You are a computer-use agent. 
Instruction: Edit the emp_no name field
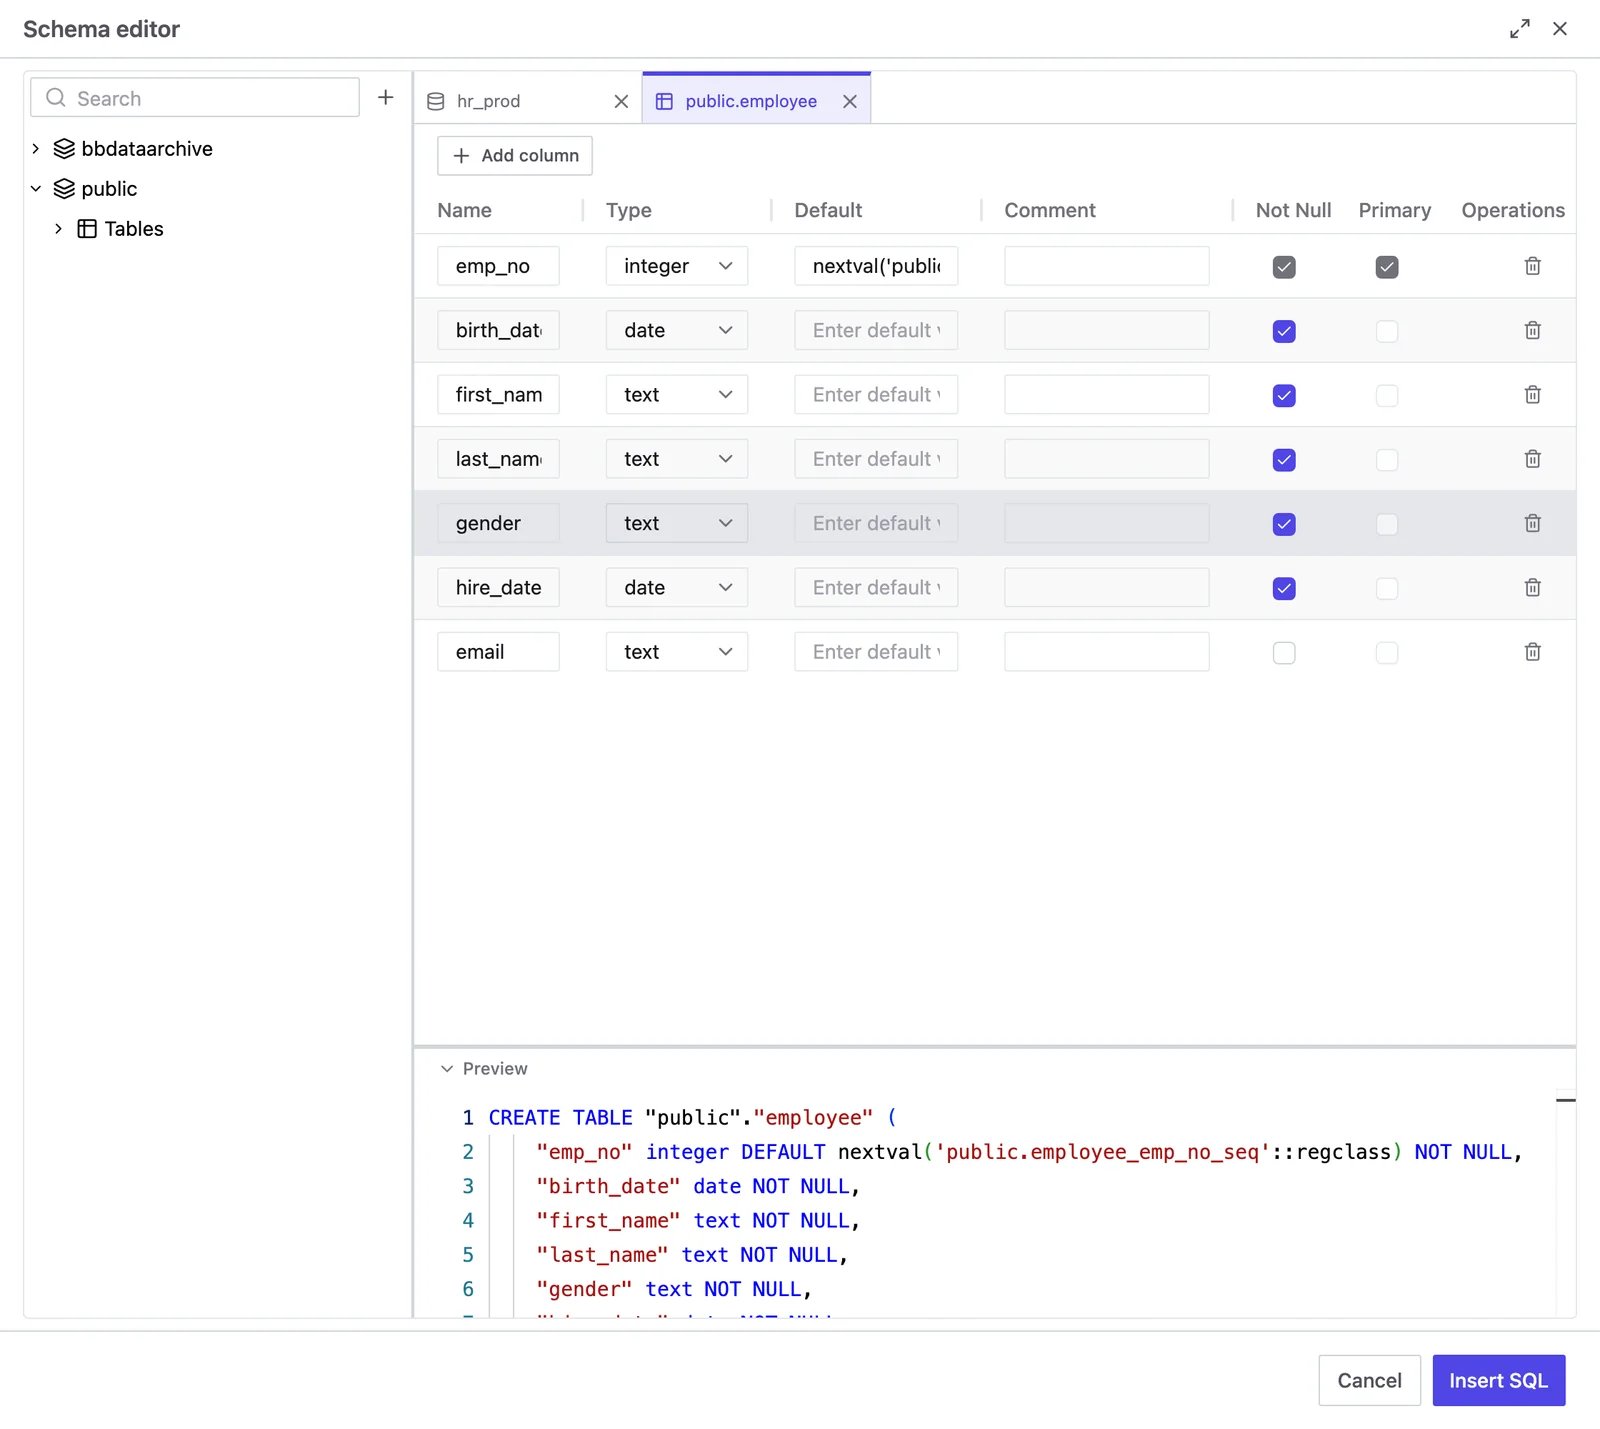click(498, 266)
